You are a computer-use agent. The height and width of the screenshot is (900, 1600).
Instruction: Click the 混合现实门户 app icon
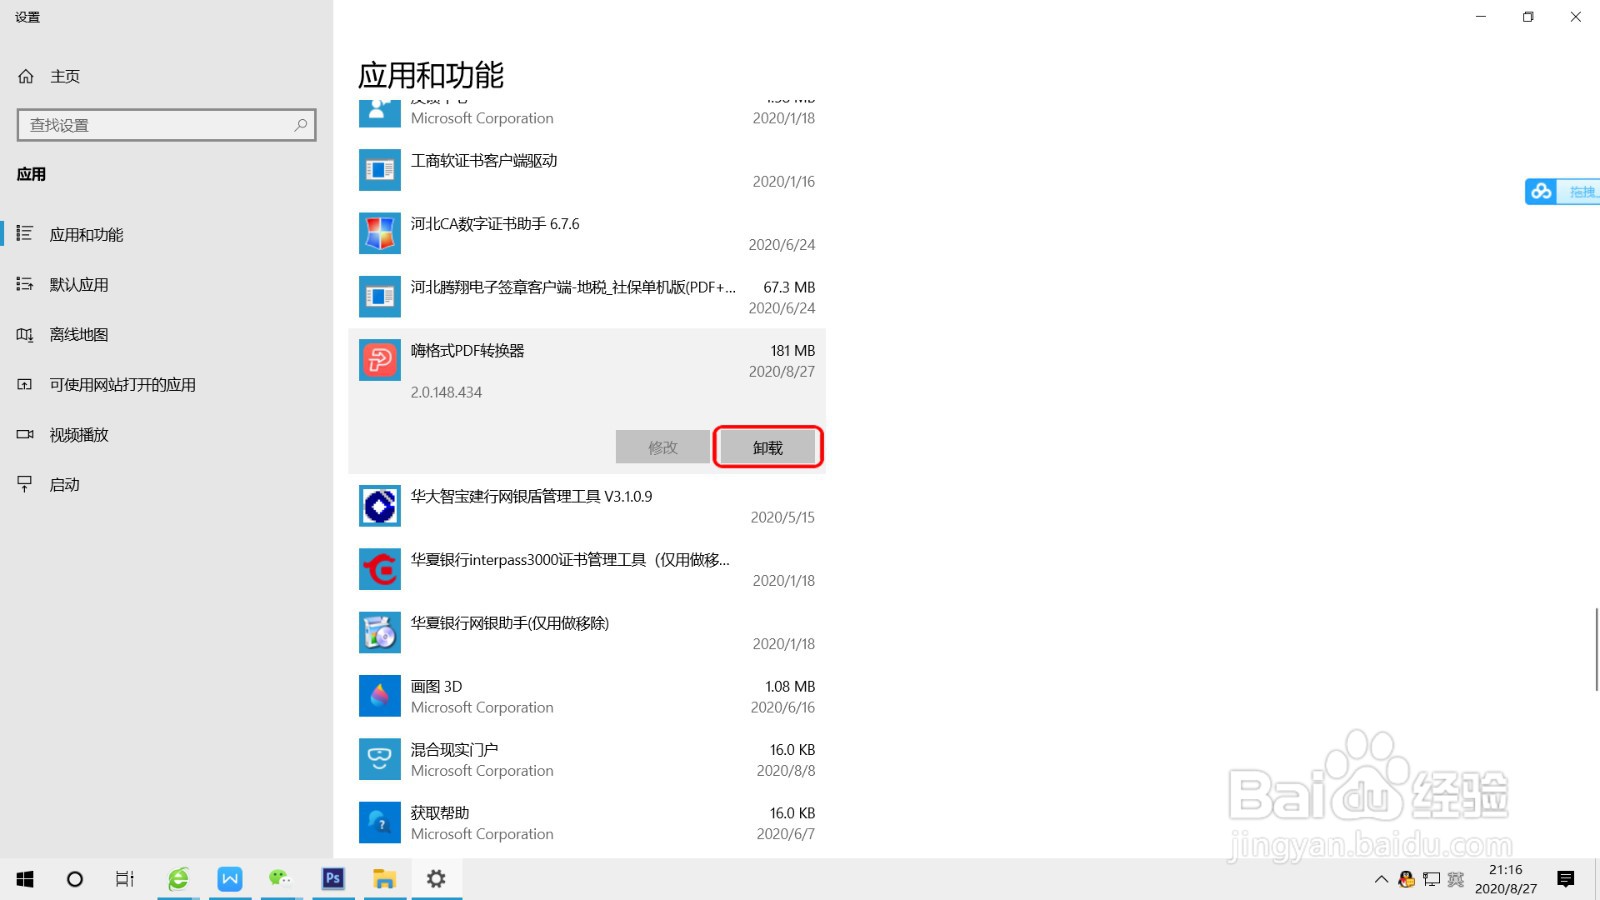[x=380, y=759]
